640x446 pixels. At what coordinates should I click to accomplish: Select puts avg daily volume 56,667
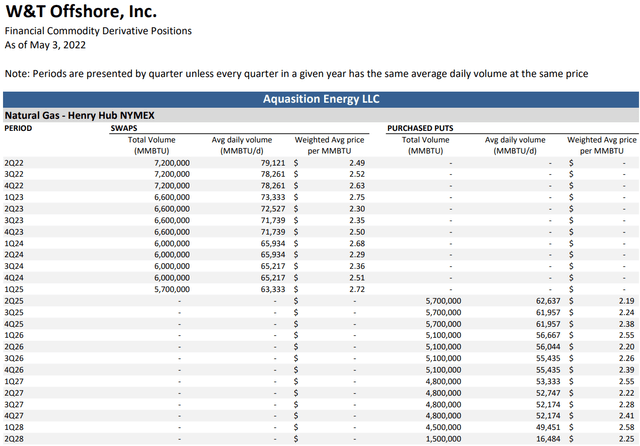click(548, 335)
